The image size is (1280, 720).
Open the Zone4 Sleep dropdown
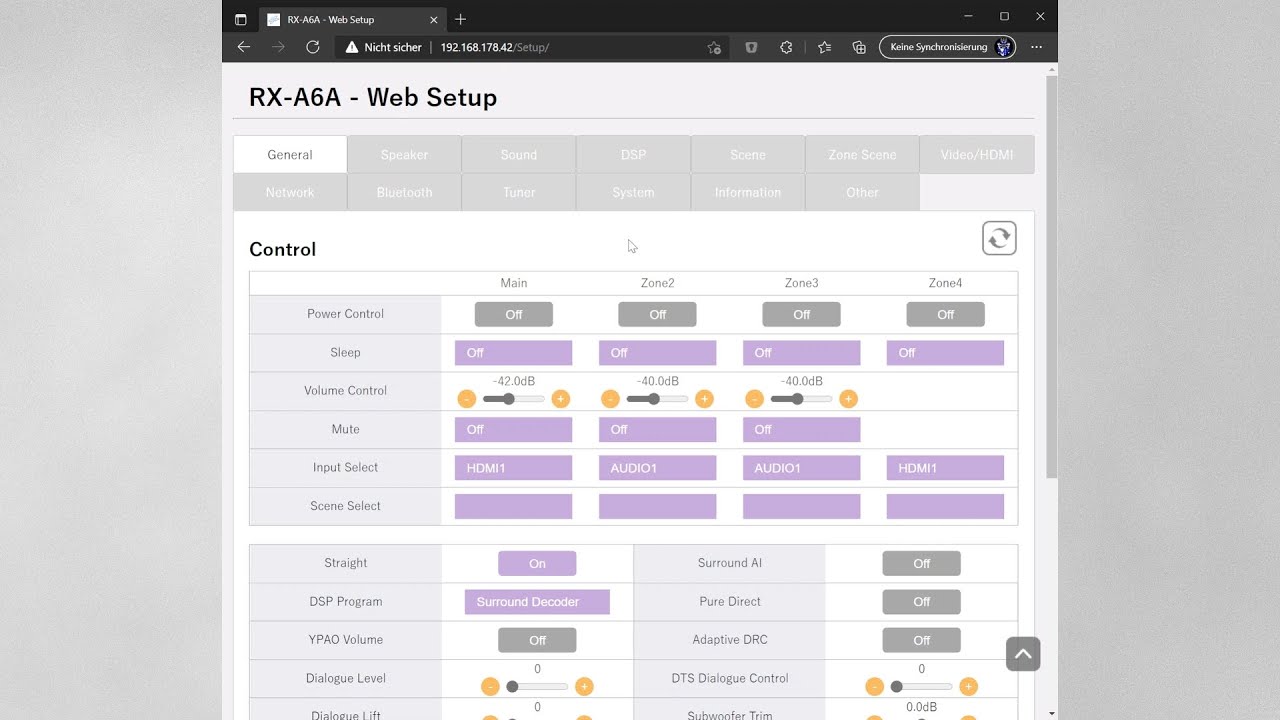(946, 352)
